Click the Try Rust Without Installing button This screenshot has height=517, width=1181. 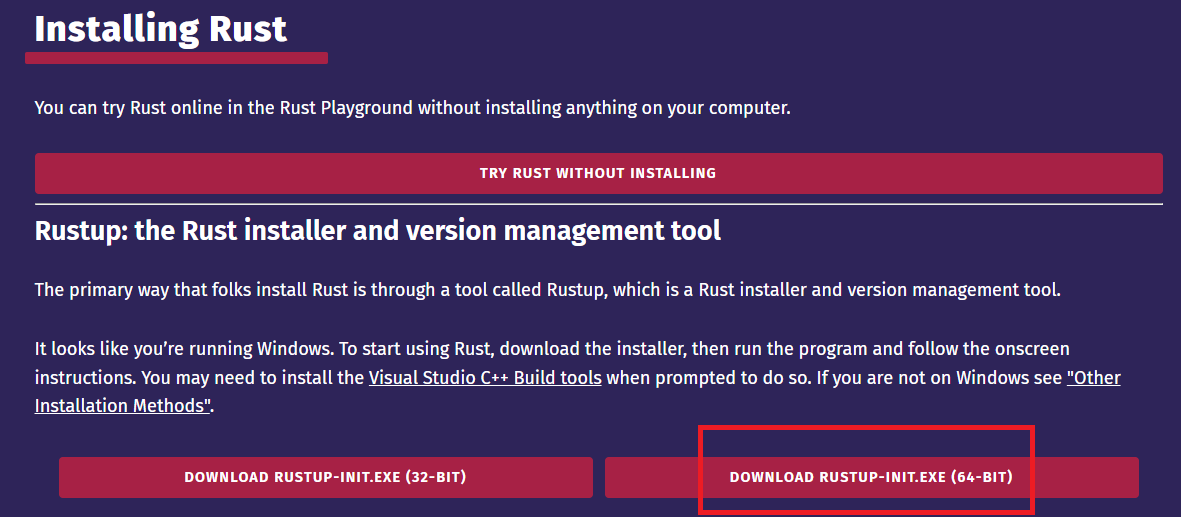(599, 173)
